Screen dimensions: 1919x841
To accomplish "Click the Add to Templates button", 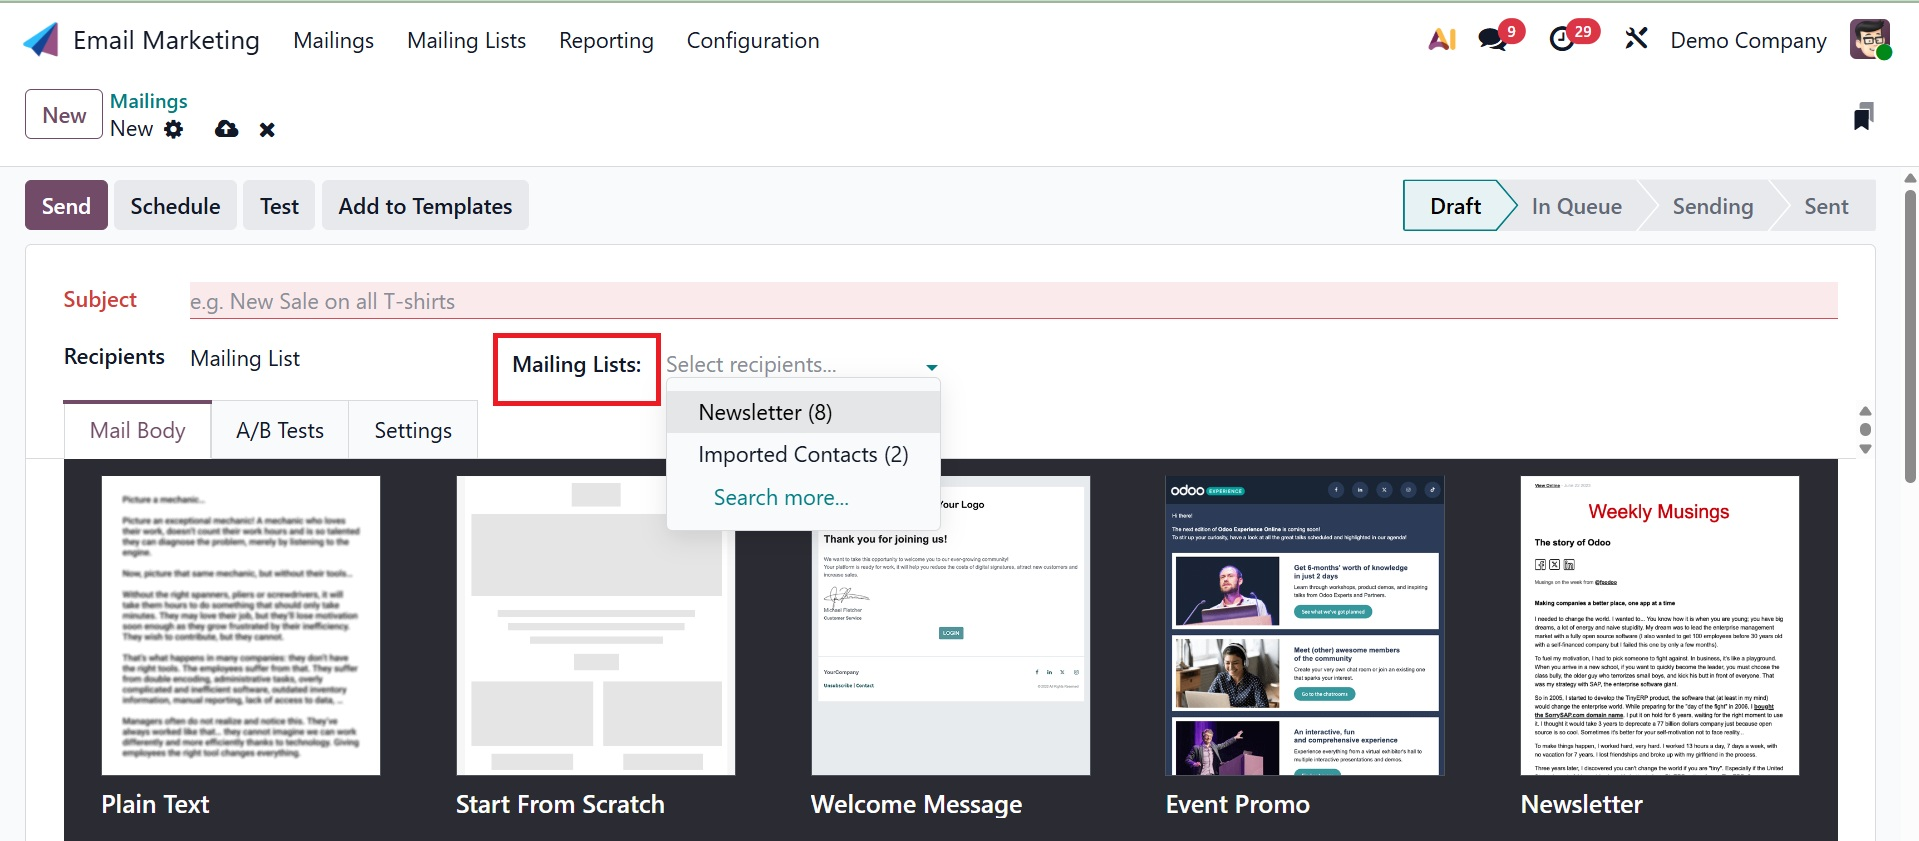I will pyautogui.click(x=425, y=206).
